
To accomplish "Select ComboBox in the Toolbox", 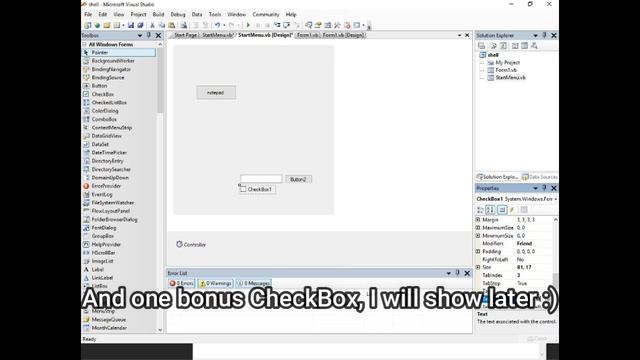I will pyautogui.click(x=104, y=119).
